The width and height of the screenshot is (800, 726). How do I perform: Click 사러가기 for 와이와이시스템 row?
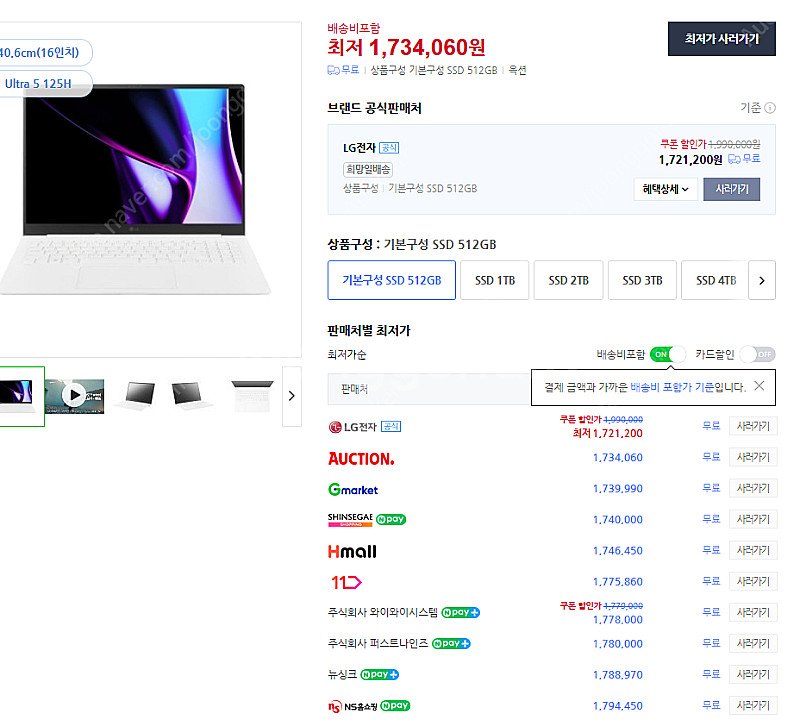click(753, 612)
